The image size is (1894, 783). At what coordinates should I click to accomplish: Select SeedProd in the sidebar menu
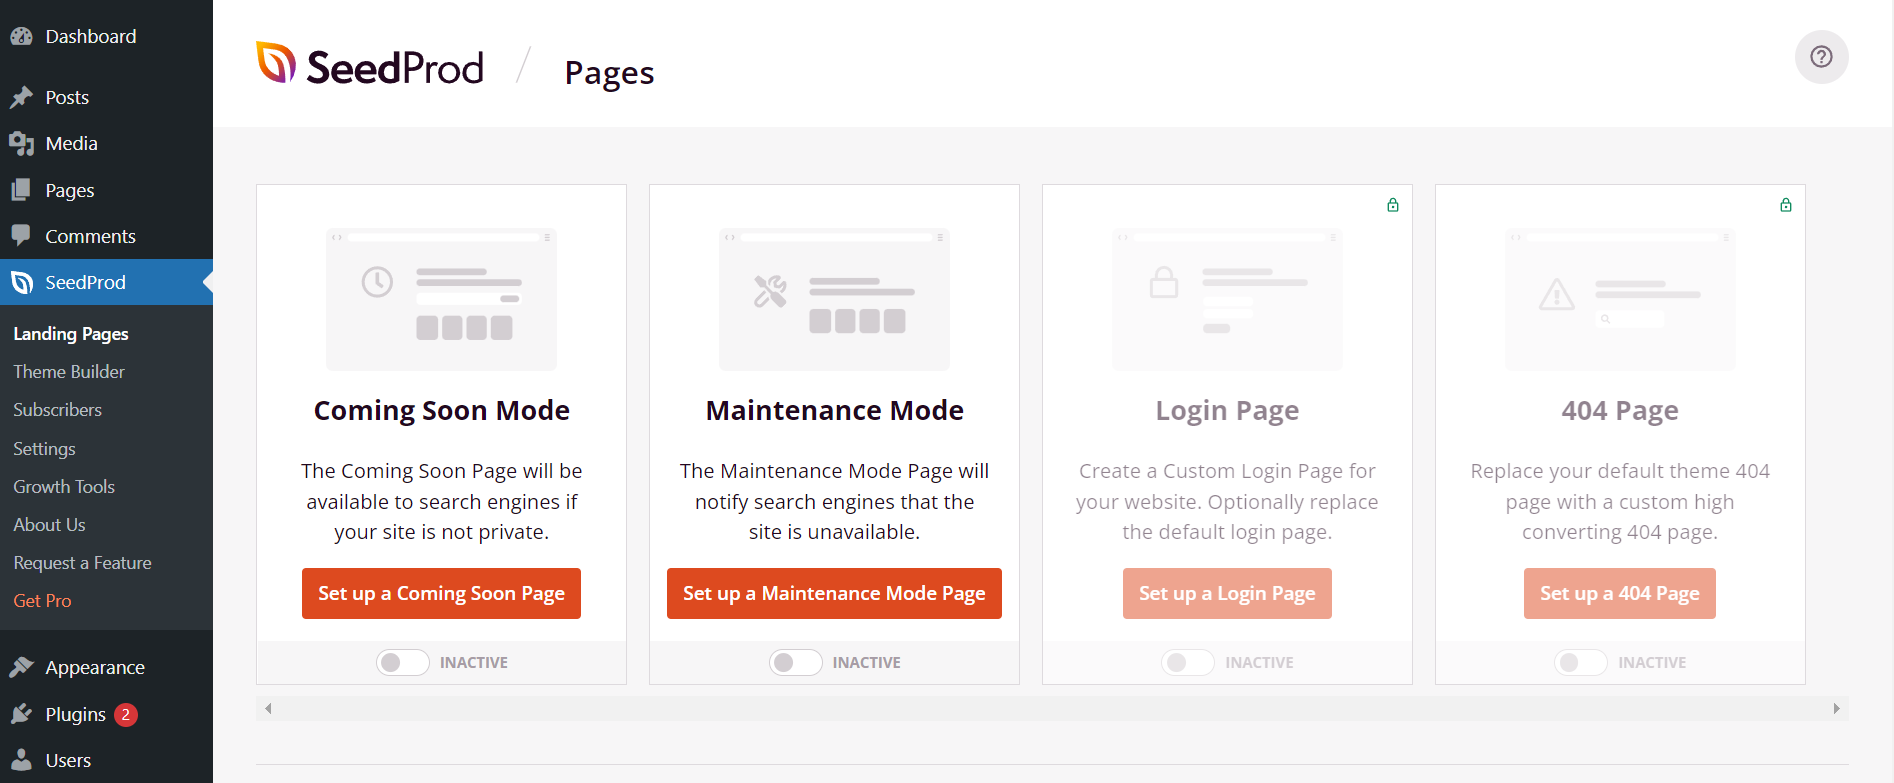pos(106,283)
